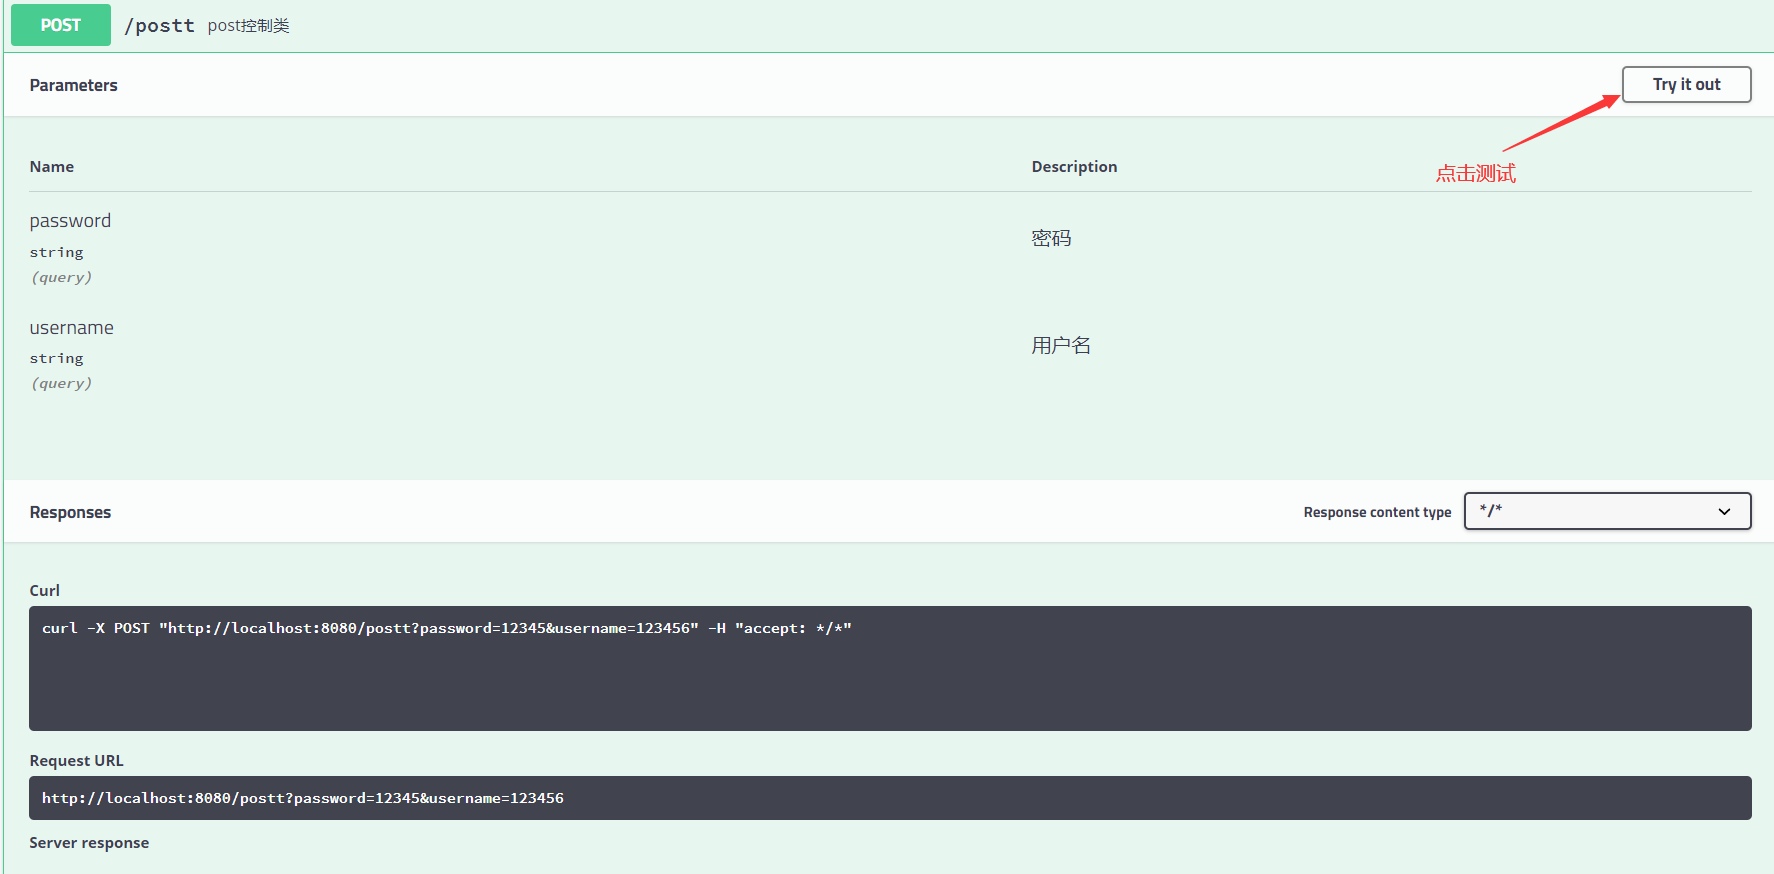Click the Try it out button
Viewport: 1774px width, 874px height.
coord(1686,85)
